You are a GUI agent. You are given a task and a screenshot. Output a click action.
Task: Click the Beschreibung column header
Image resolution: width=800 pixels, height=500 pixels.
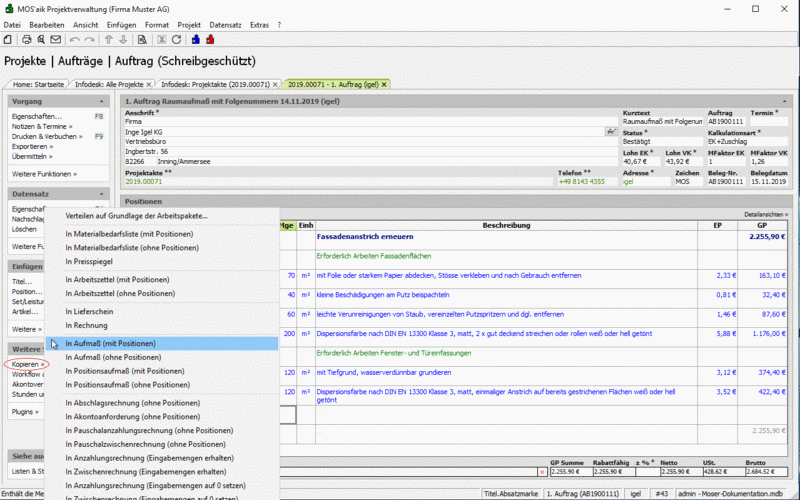(506, 225)
